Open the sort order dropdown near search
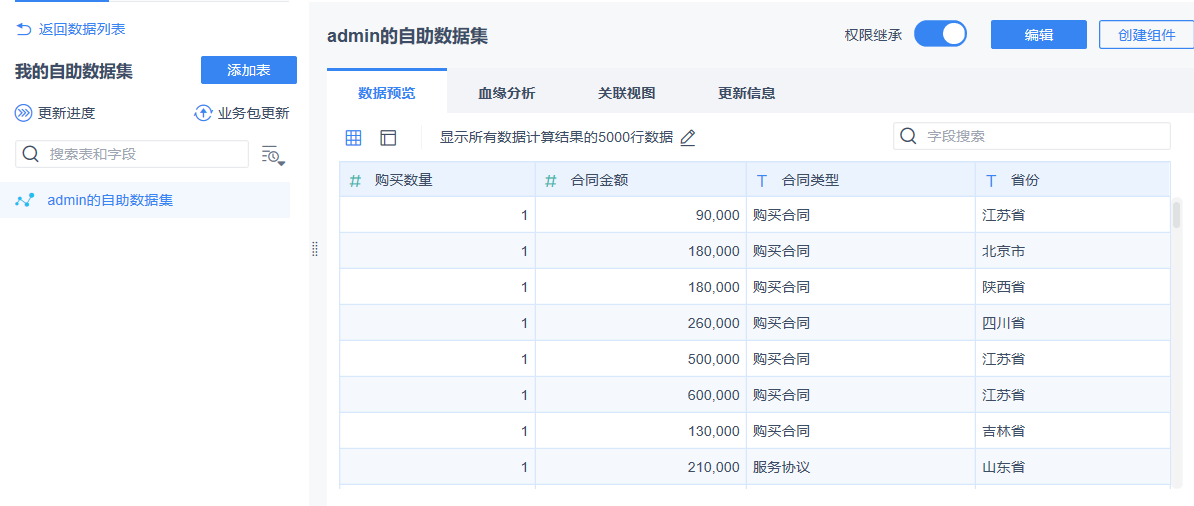This screenshot has width=1194, height=506. tap(272, 154)
